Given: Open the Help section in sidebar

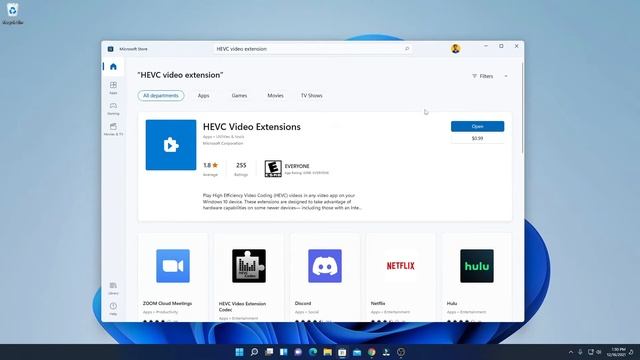Looking at the screenshot, I should 113,309.
